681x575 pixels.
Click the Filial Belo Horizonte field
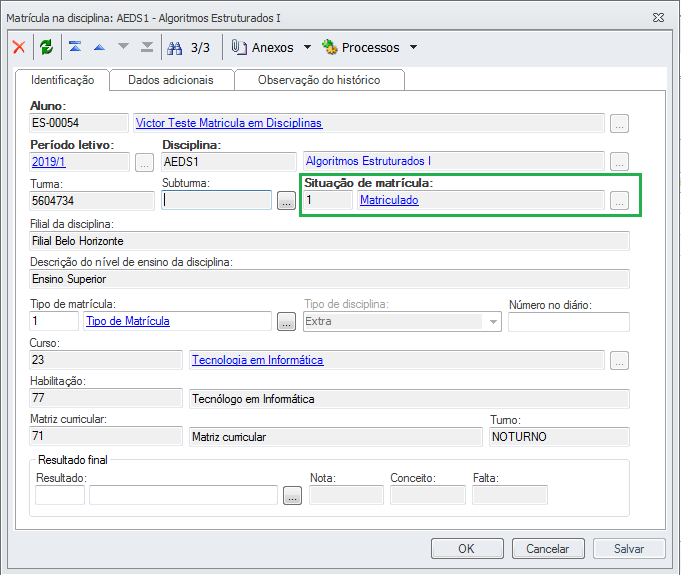(x=330, y=241)
